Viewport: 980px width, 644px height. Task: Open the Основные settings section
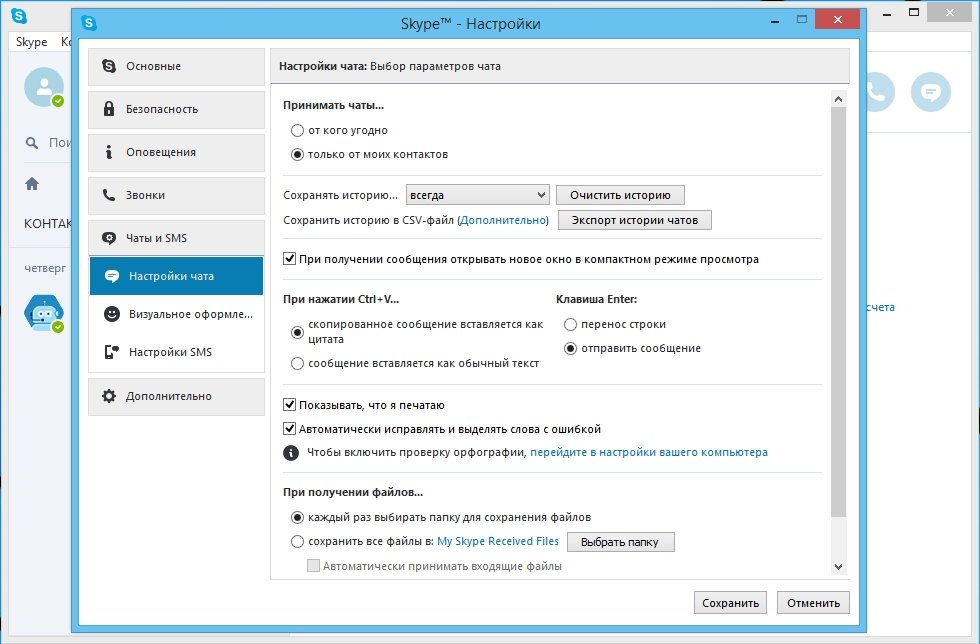(176, 66)
